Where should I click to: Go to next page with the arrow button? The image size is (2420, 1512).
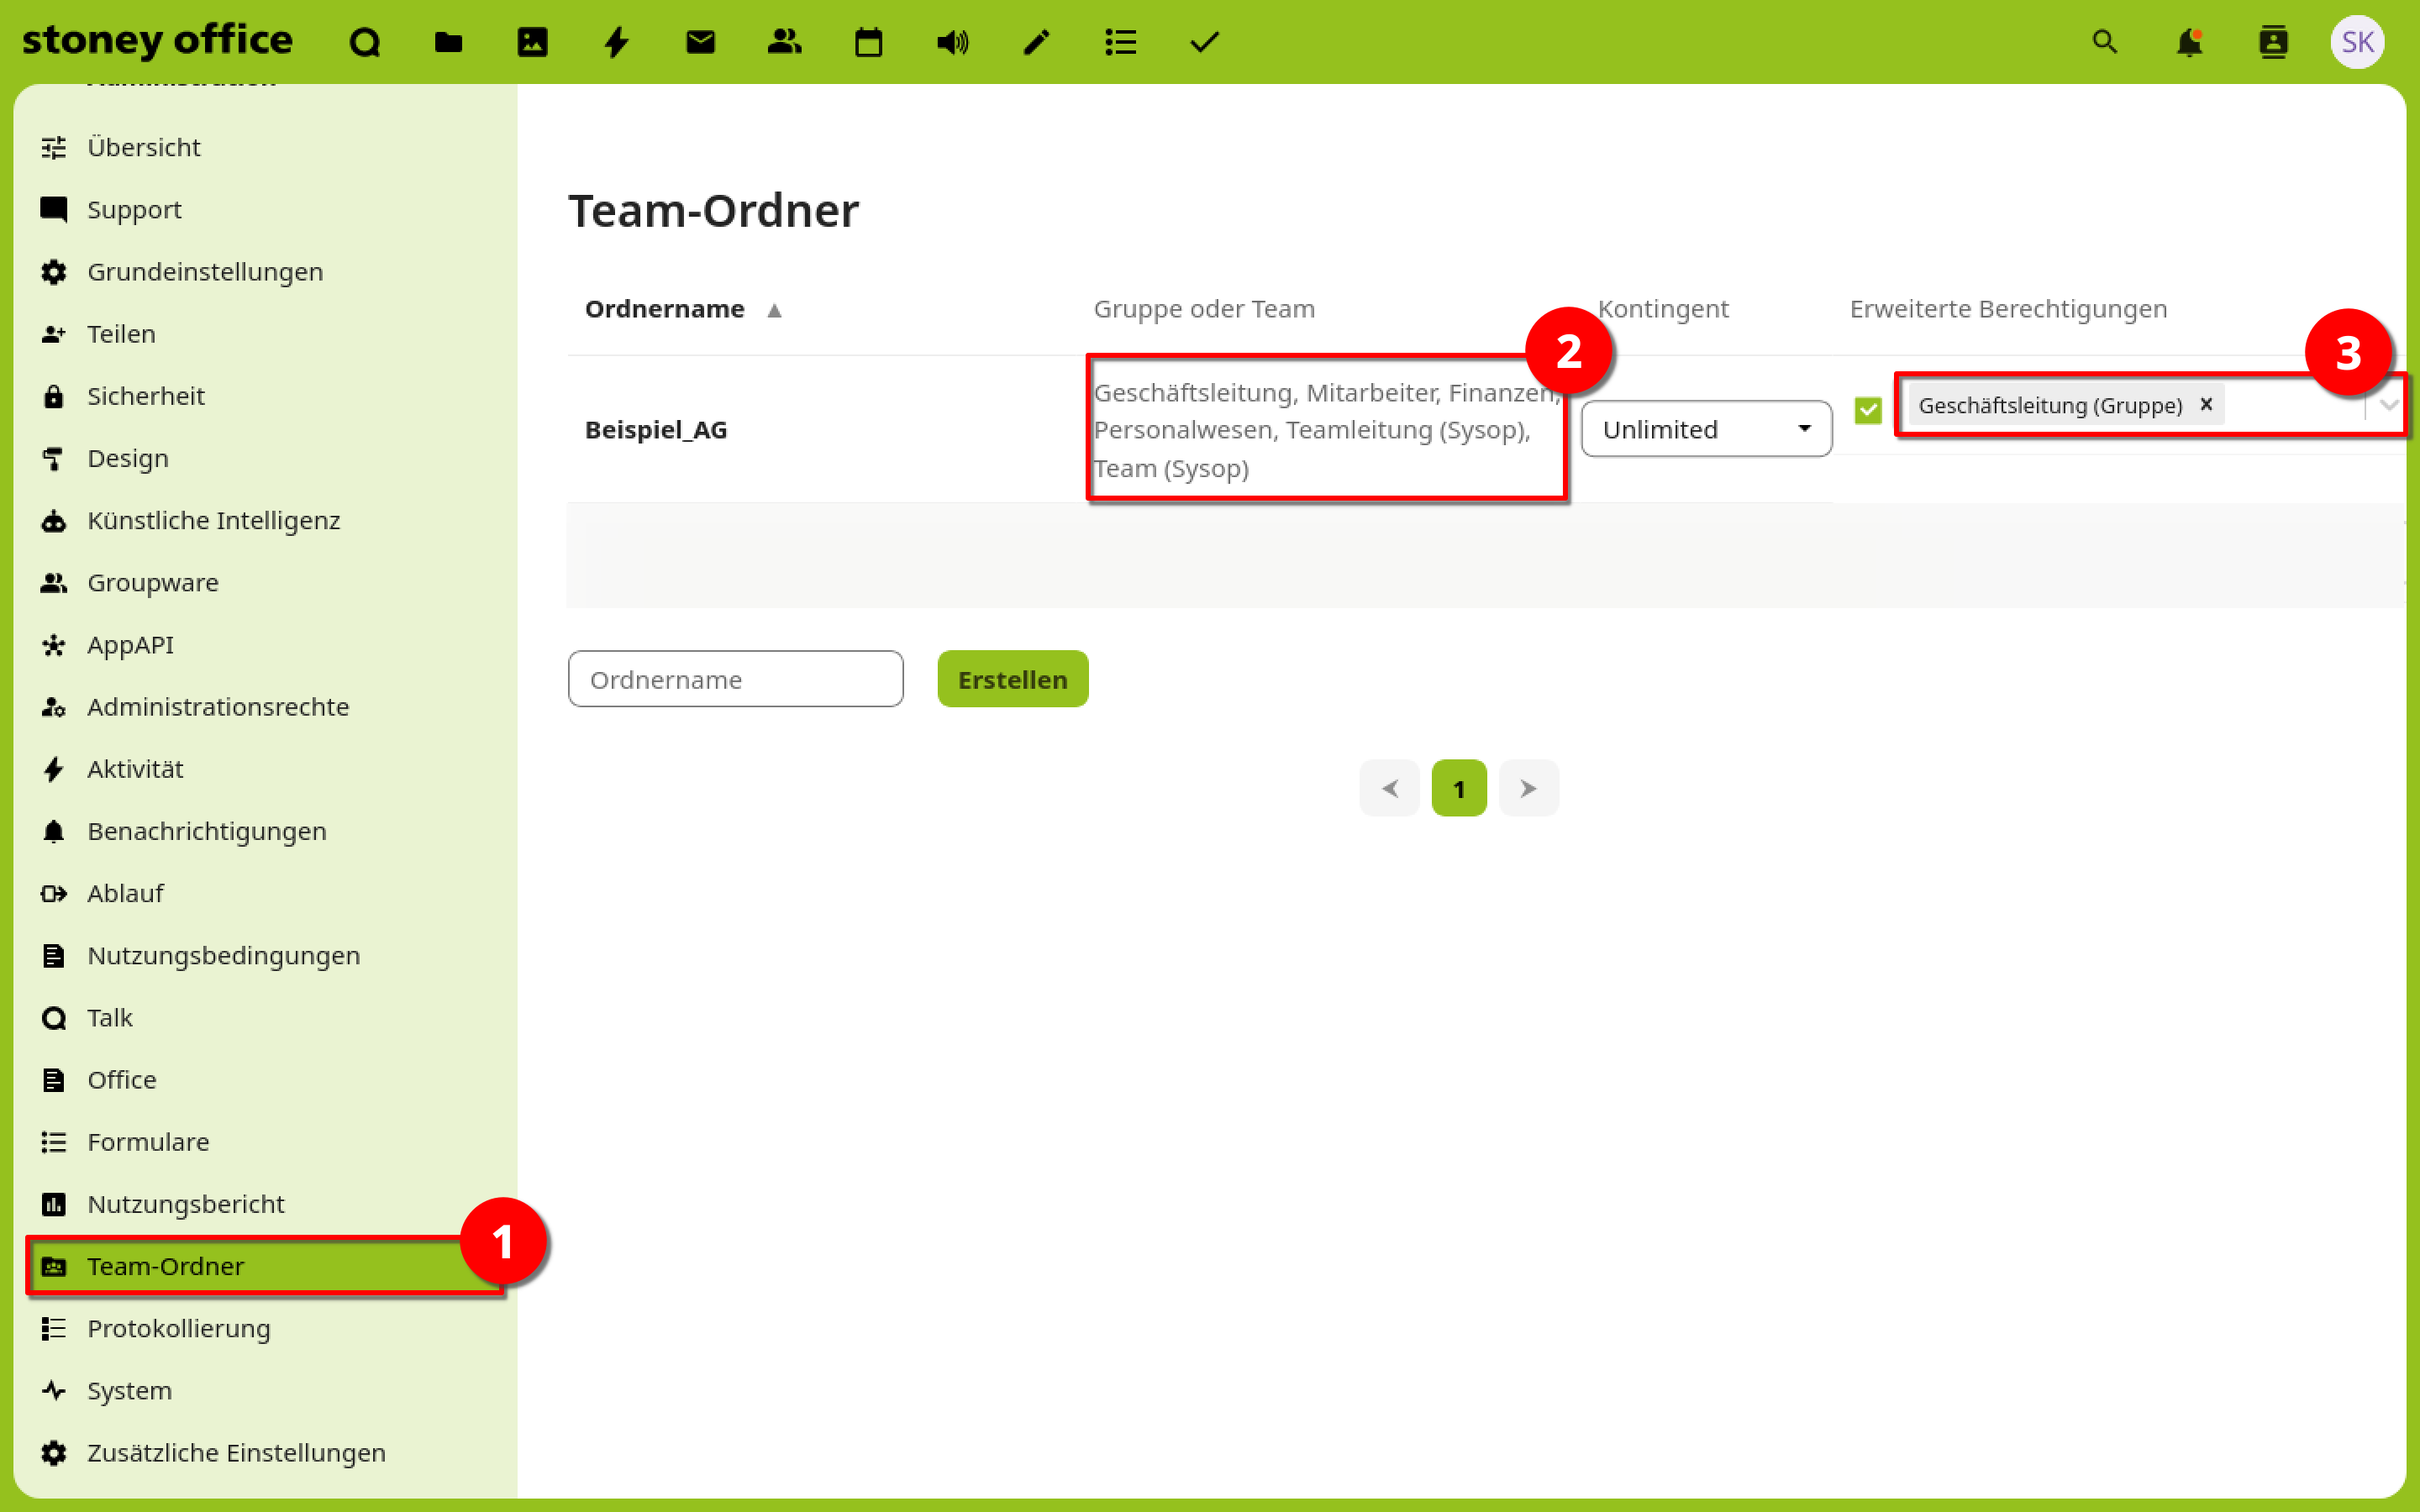pos(1528,788)
